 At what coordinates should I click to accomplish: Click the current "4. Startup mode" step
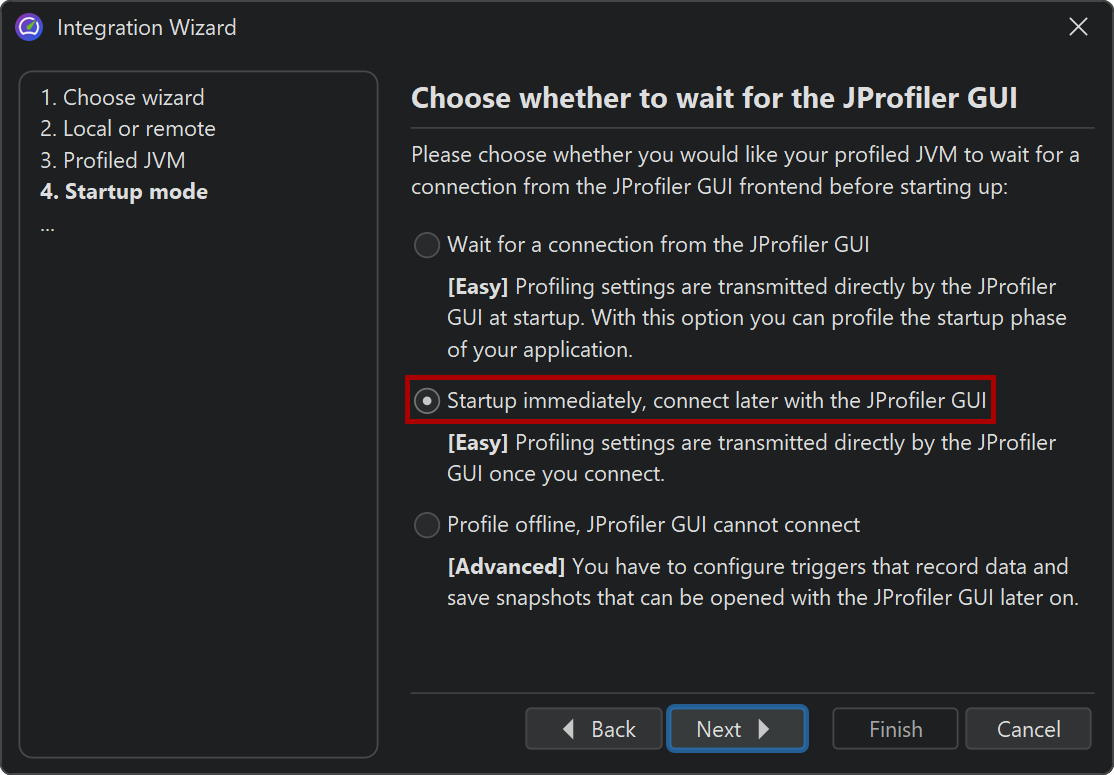(124, 192)
